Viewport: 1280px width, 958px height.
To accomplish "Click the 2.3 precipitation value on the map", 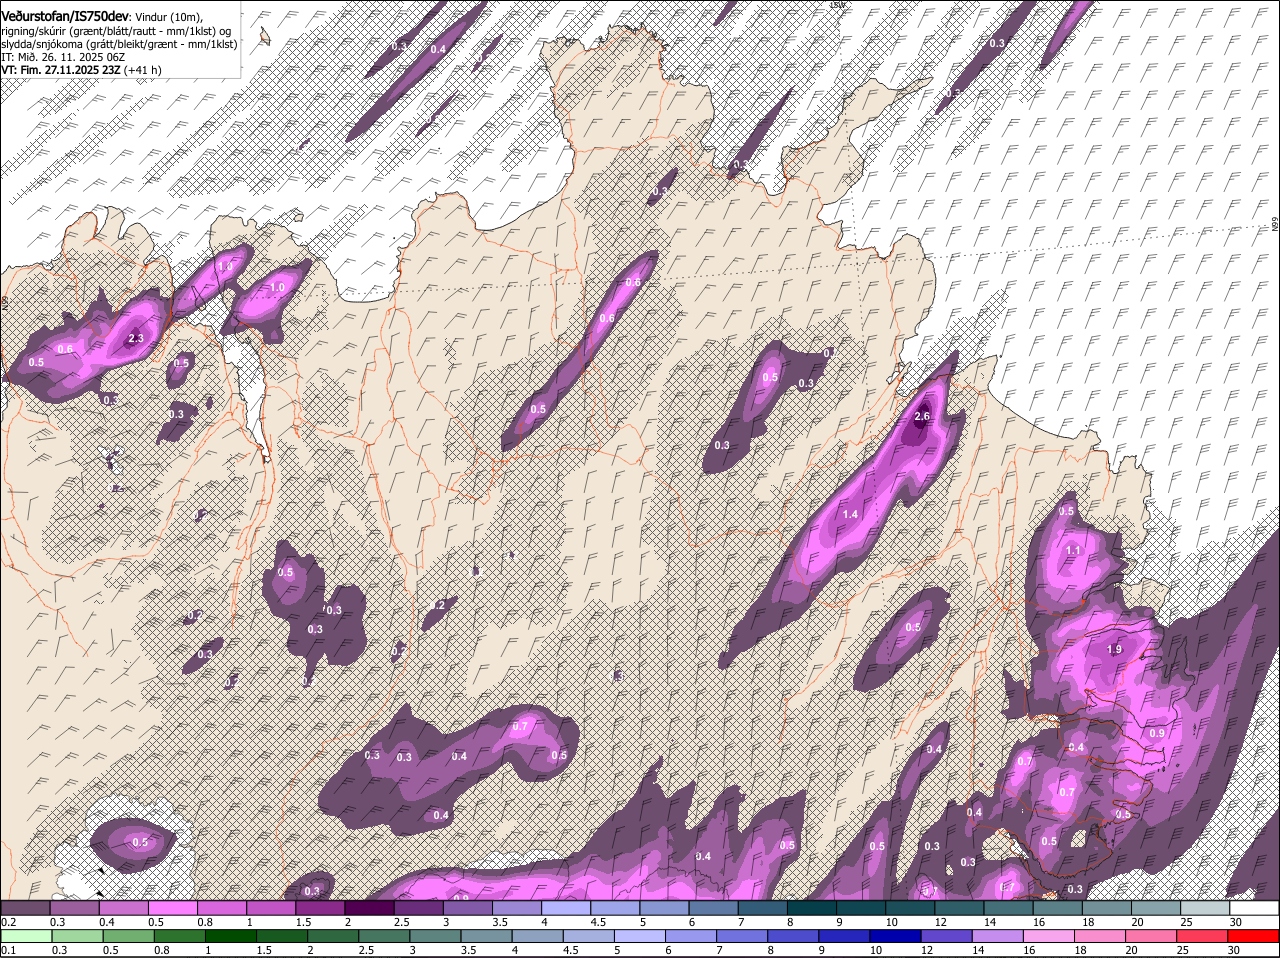I will 137,339.
